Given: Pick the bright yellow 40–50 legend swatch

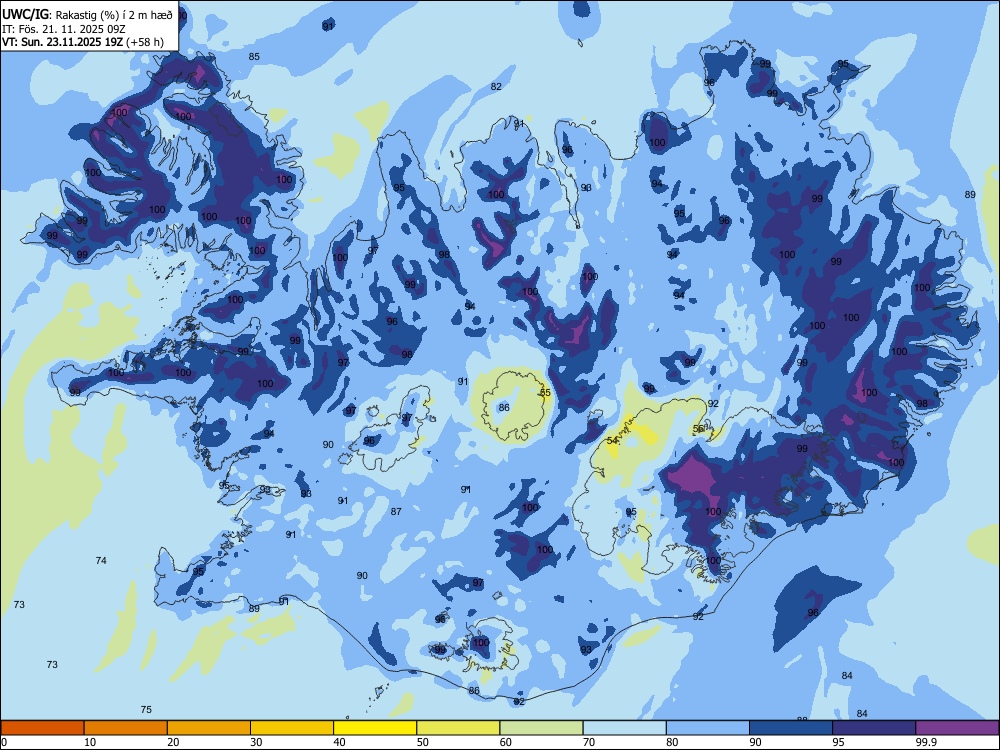Looking at the screenshot, I should (375, 728).
